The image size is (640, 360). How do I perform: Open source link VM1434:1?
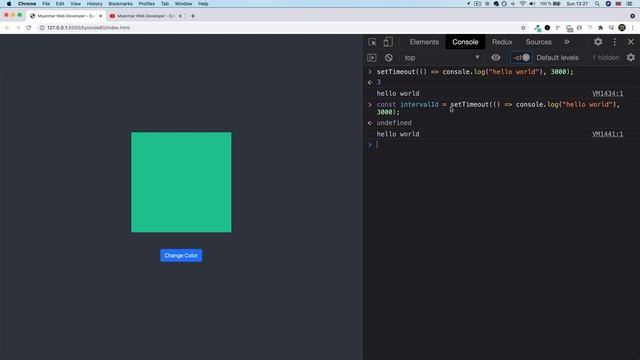click(607, 93)
